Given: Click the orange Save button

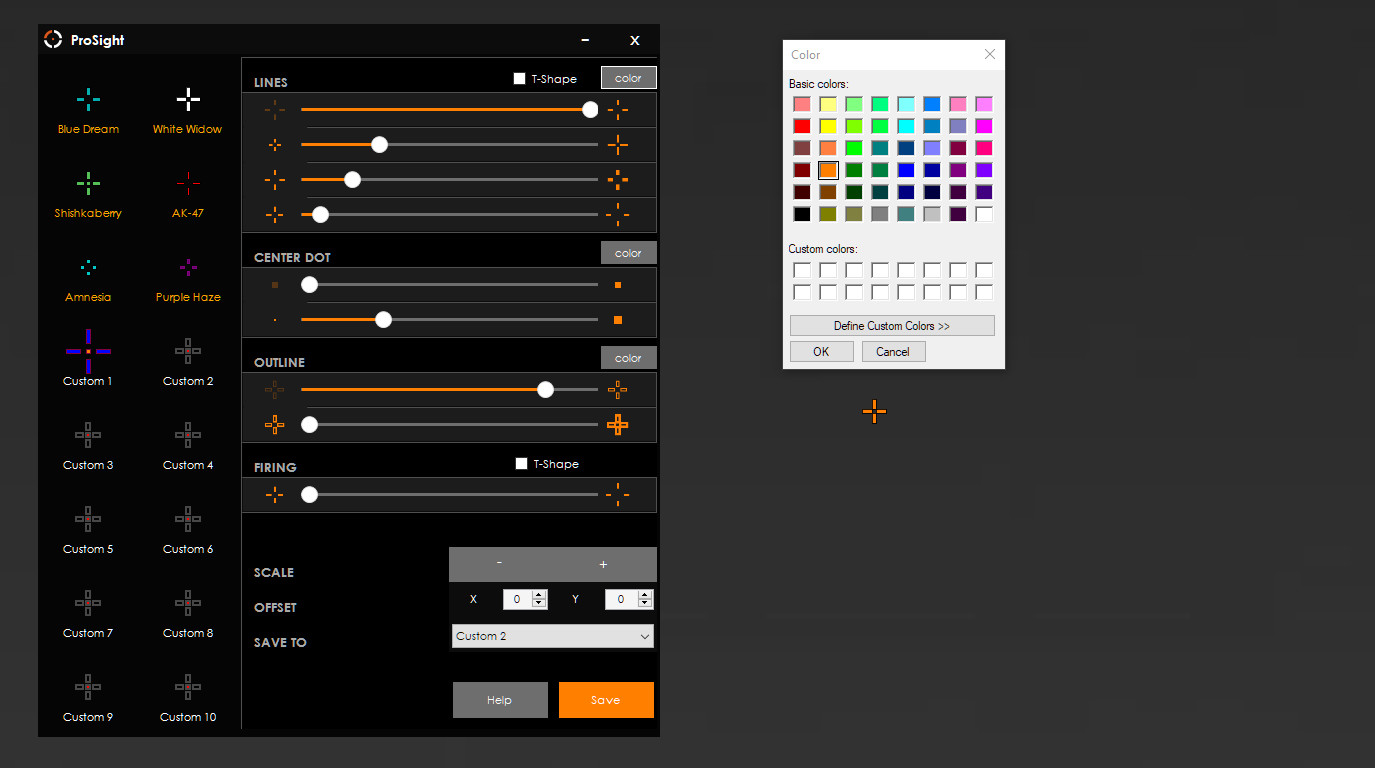Looking at the screenshot, I should point(606,700).
